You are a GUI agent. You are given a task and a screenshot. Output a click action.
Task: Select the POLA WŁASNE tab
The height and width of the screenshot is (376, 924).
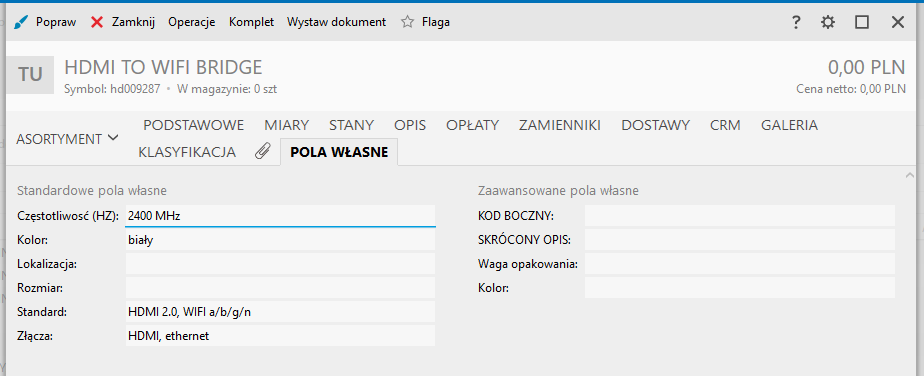tap(339, 152)
